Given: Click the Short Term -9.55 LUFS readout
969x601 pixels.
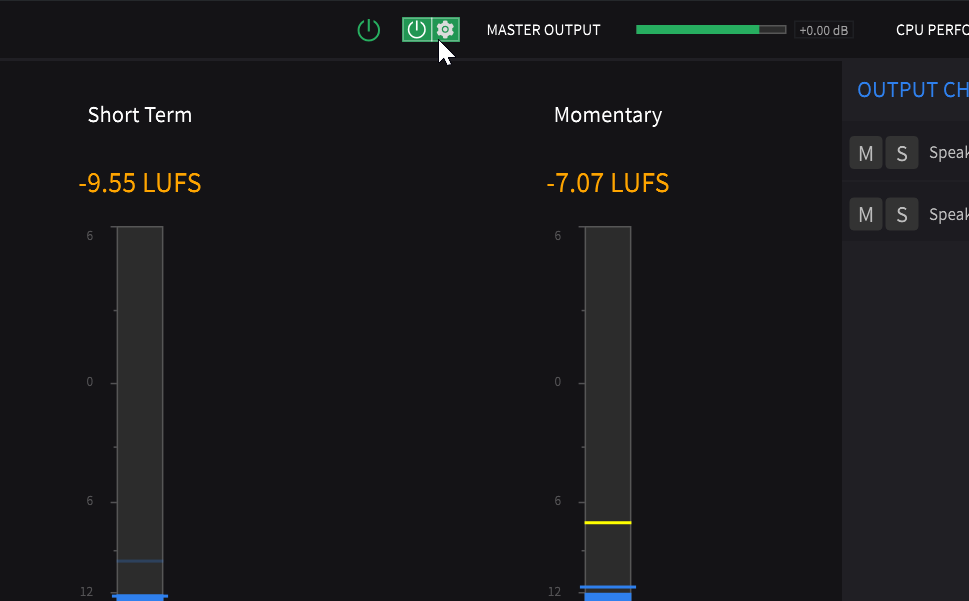Looking at the screenshot, I should tap(140, 183).
